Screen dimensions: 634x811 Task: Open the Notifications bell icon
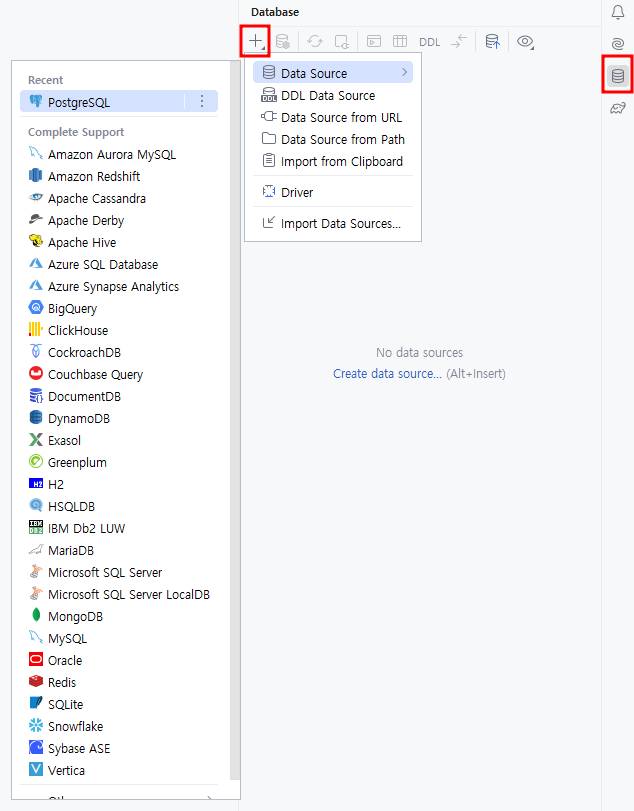pos(617,13)
